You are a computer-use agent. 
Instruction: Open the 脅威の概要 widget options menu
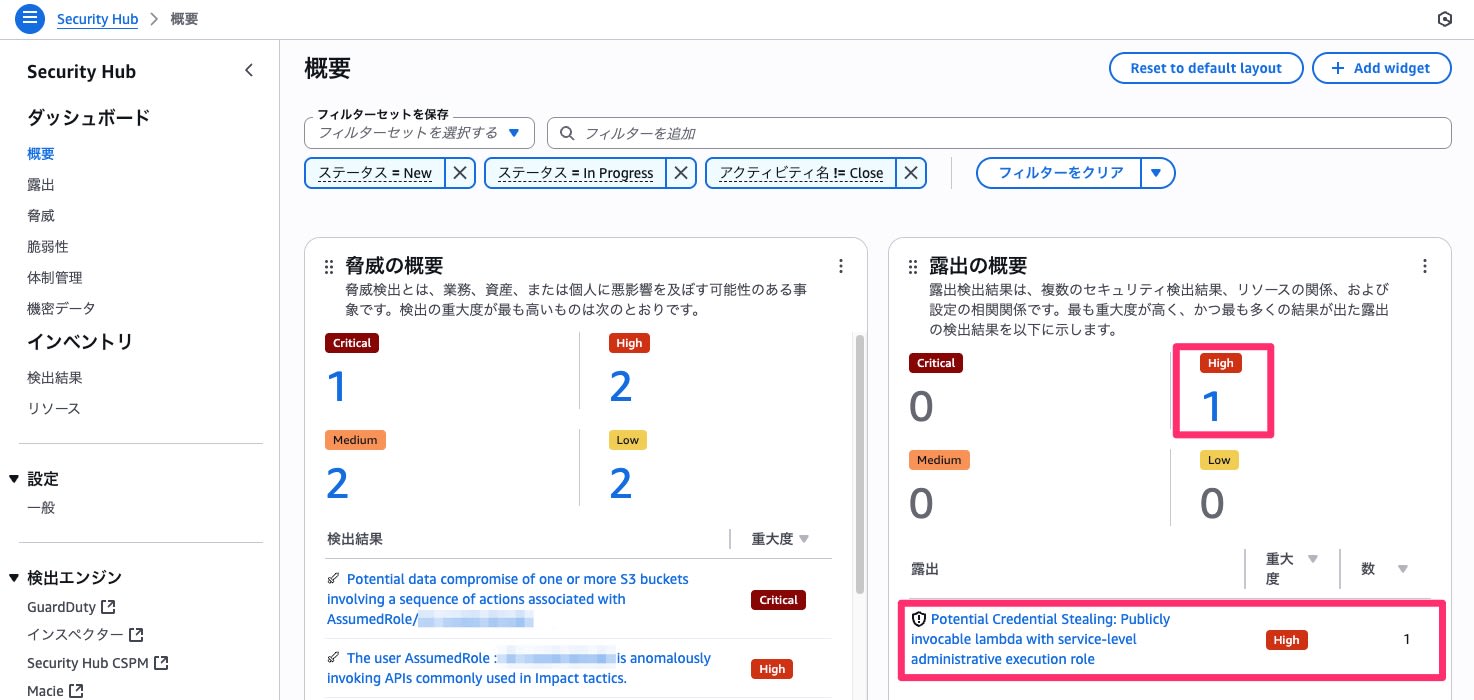coord(841,266)
